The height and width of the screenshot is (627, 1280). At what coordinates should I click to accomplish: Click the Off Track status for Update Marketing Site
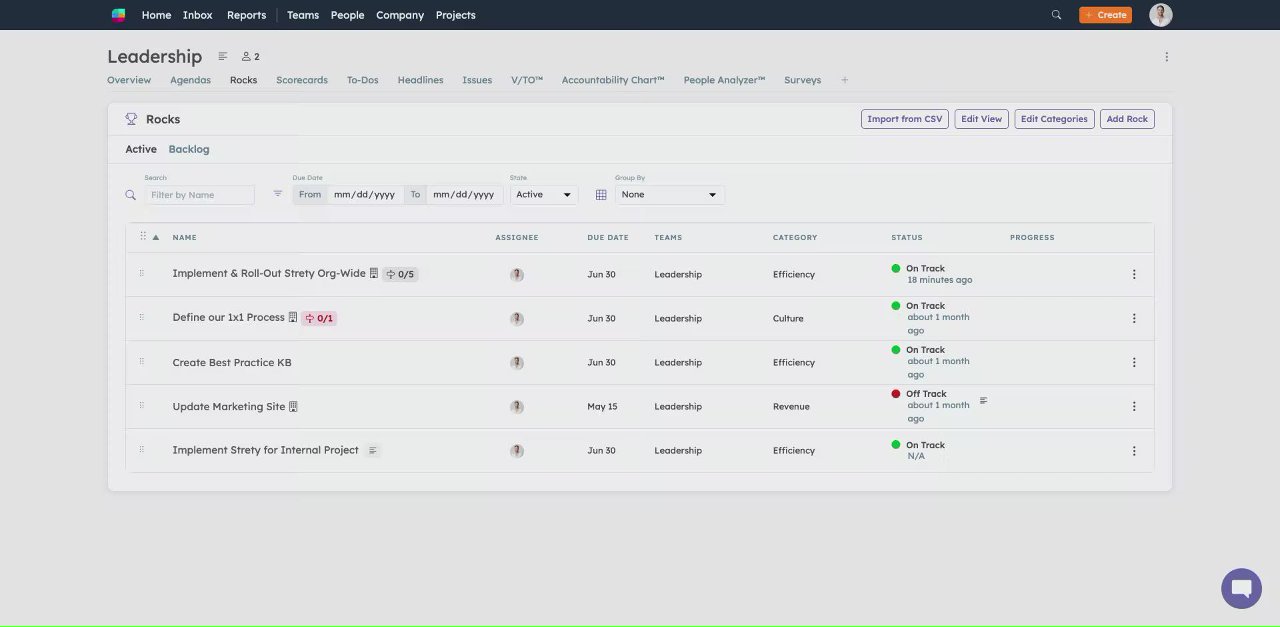point(926,394)
